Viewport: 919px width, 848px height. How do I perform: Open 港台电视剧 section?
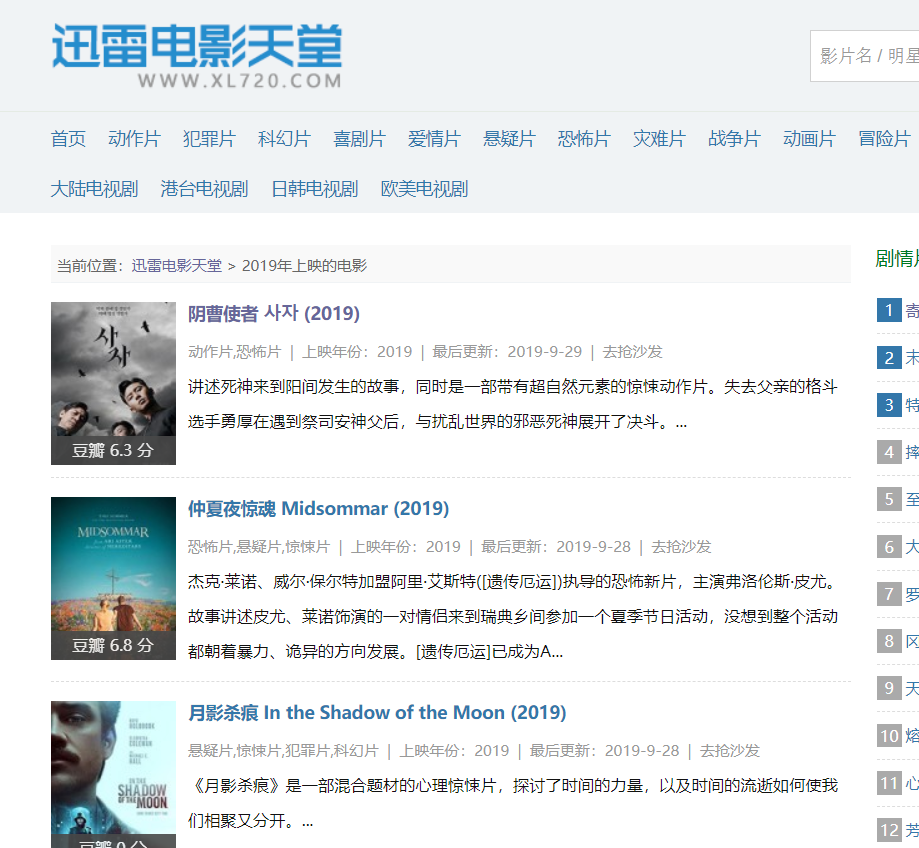[205, 189]
